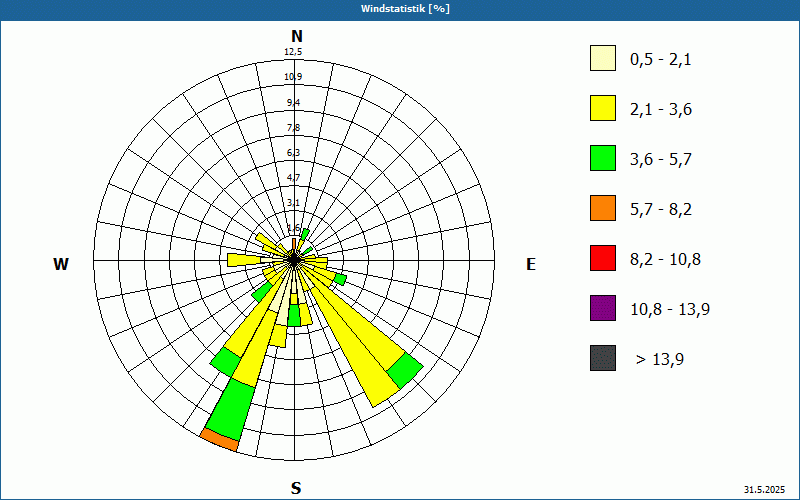Image resolution: width=800 pixels, height=500 pixels.
Task: Click the 10,9 ring scale value
Action: pyautogui.click(x=293, y=77)
